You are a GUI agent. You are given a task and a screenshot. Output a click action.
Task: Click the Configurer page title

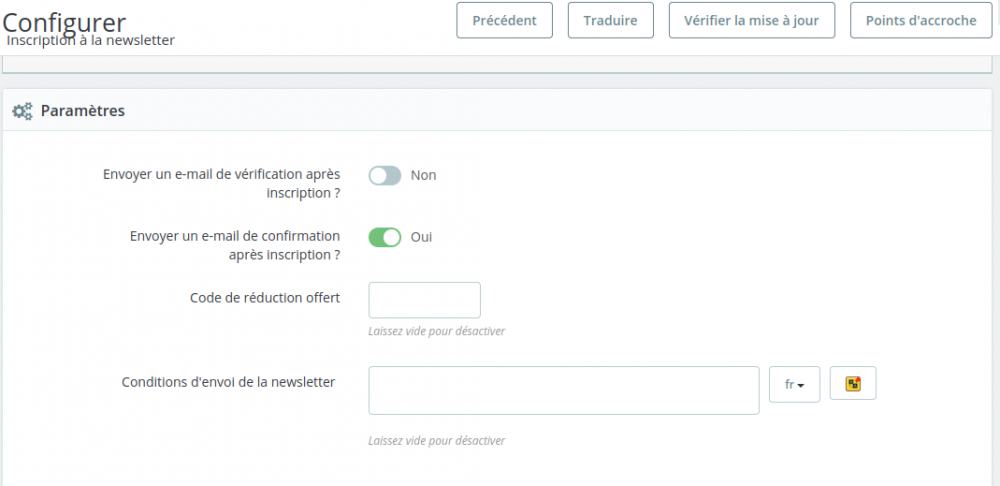tap(64, 20)
